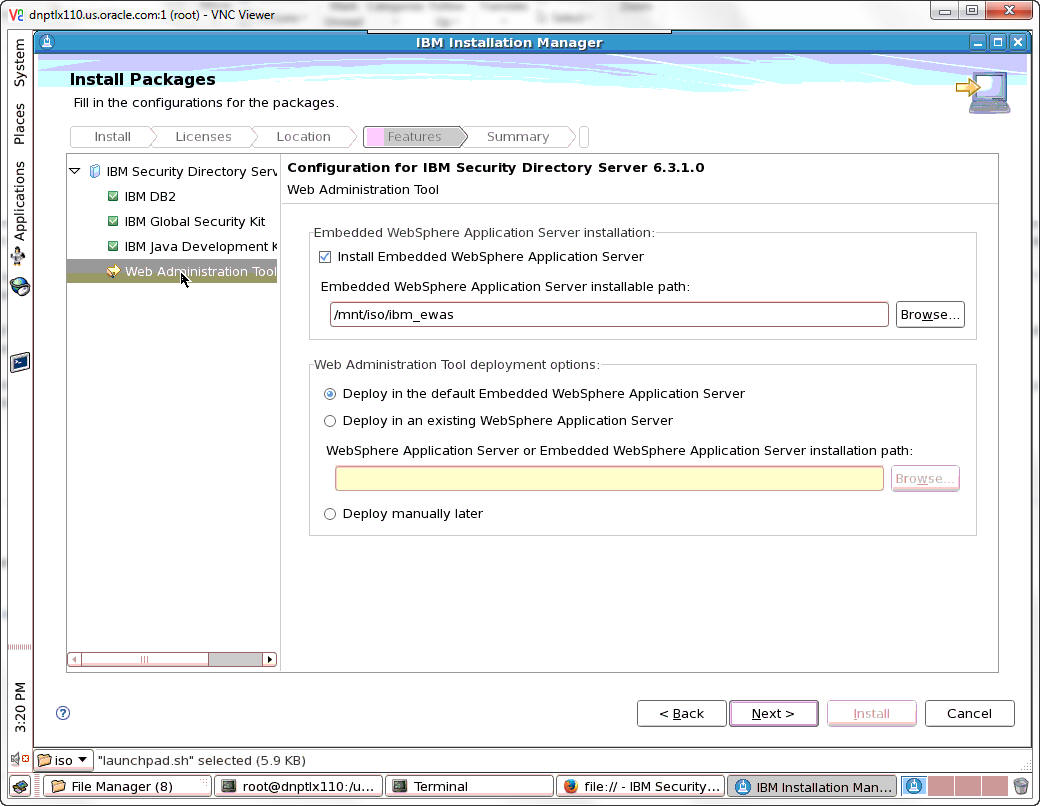This screenshot has width=1040, height=806.
Task: Click the volume mute icon near the clock
Action: (x=20, y=758)
